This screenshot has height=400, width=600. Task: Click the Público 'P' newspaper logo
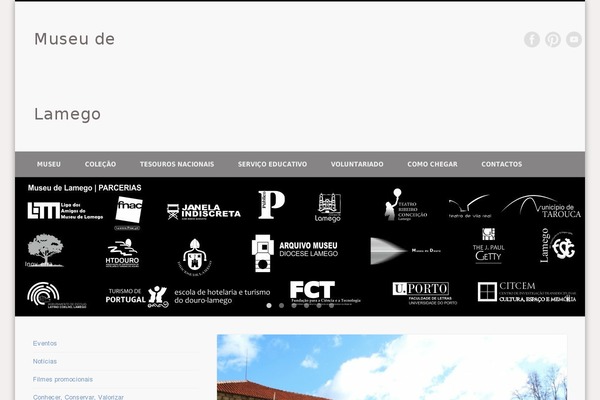(271, 205)
